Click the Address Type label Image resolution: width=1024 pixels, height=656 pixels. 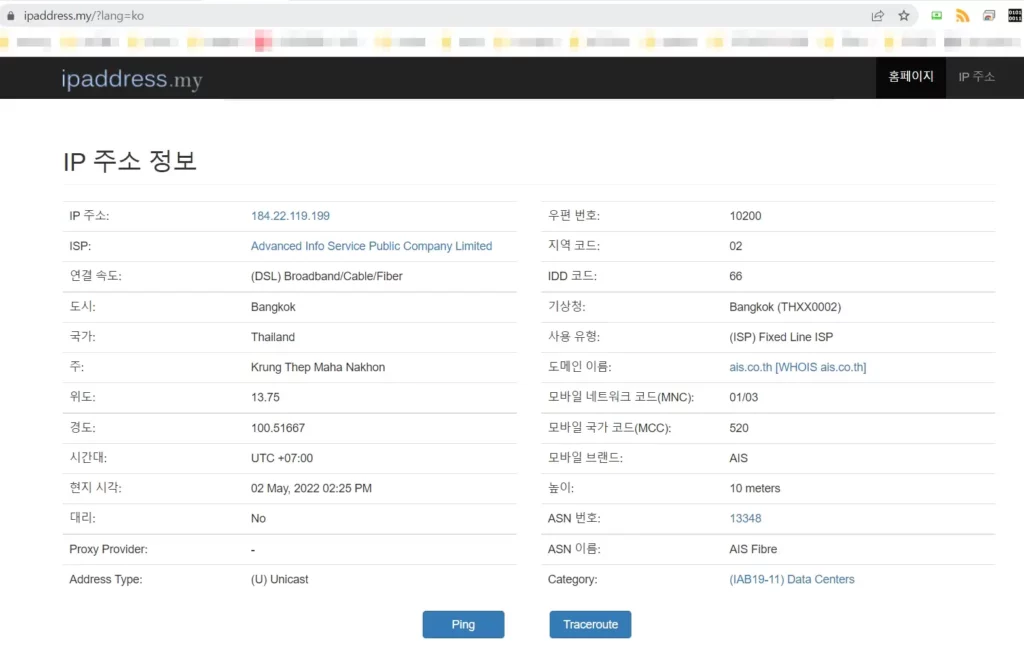pyautogui.click(x=106, y=579)
